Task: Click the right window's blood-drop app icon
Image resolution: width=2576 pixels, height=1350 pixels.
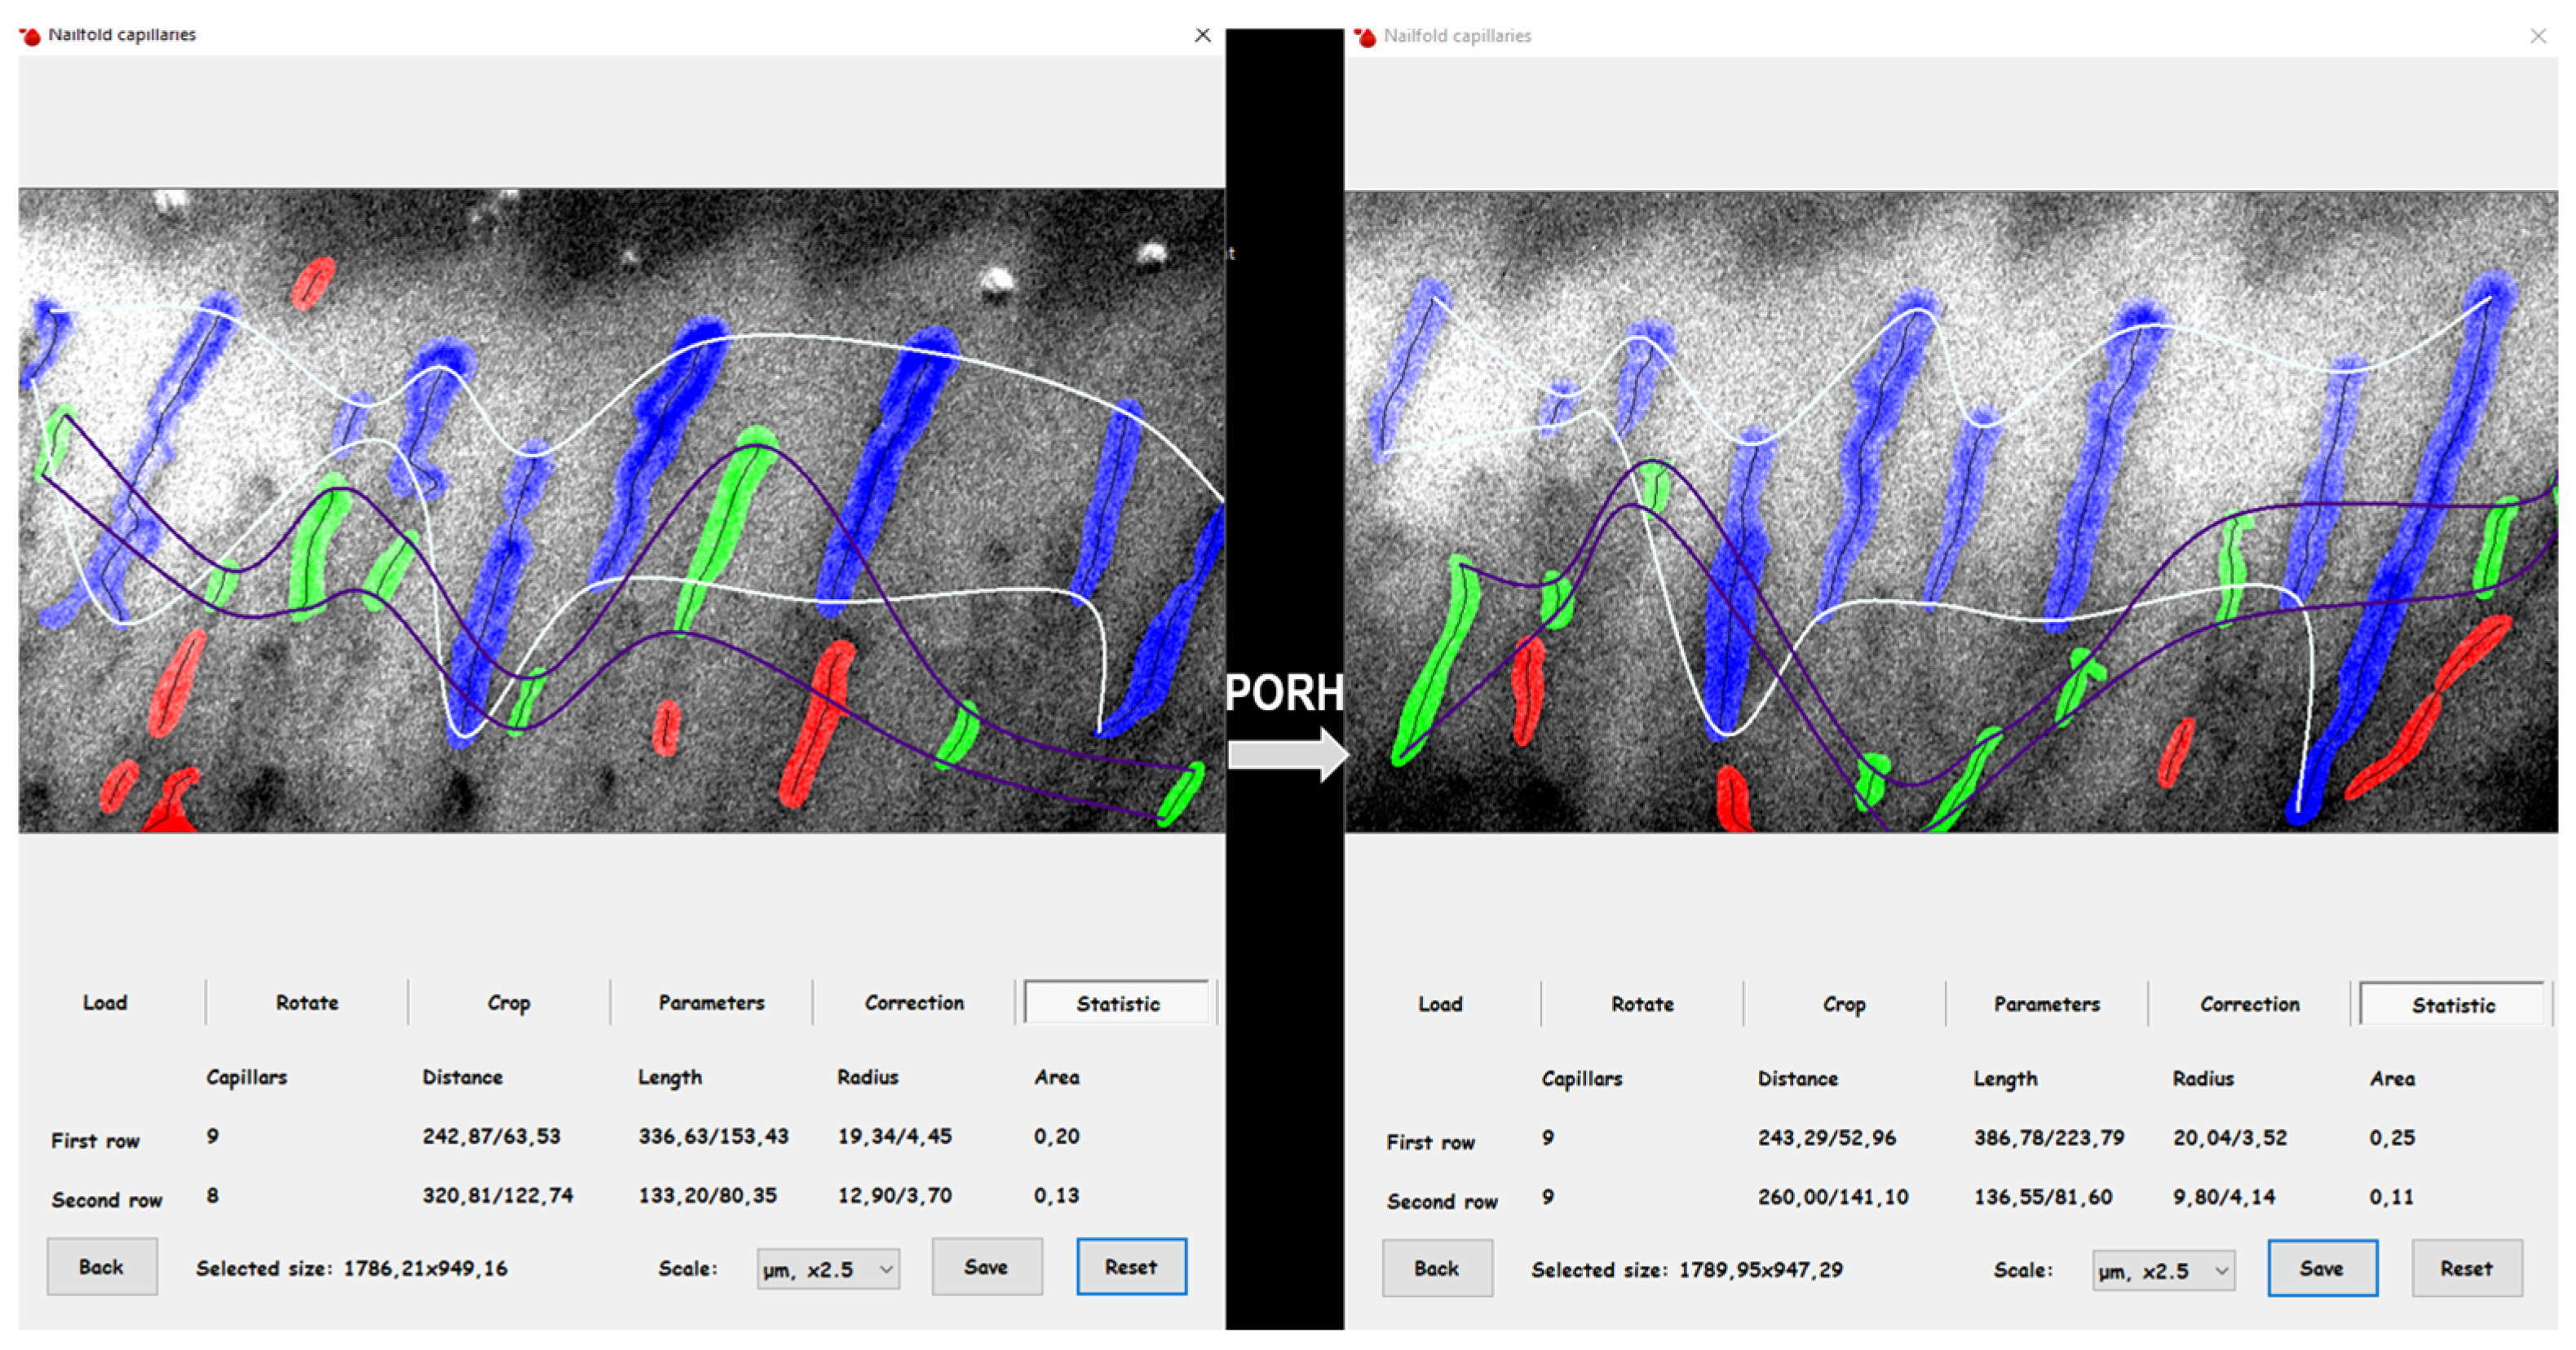Action: coord(1365,37)
